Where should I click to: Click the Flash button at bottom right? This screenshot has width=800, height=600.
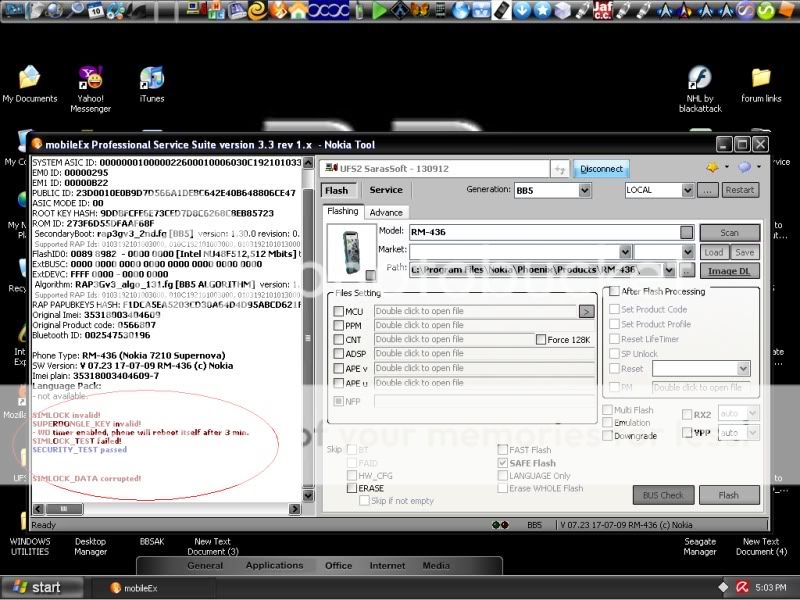click(729, 495)
